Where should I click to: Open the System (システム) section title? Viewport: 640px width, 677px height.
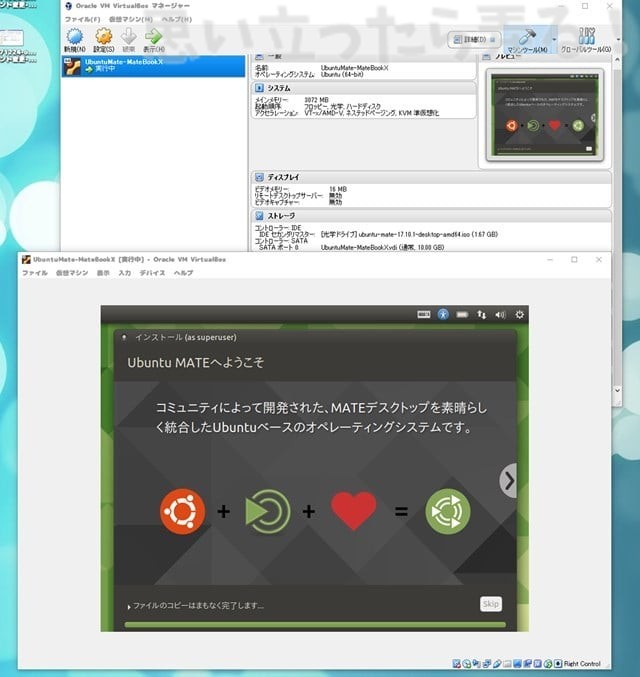[279, 88]
